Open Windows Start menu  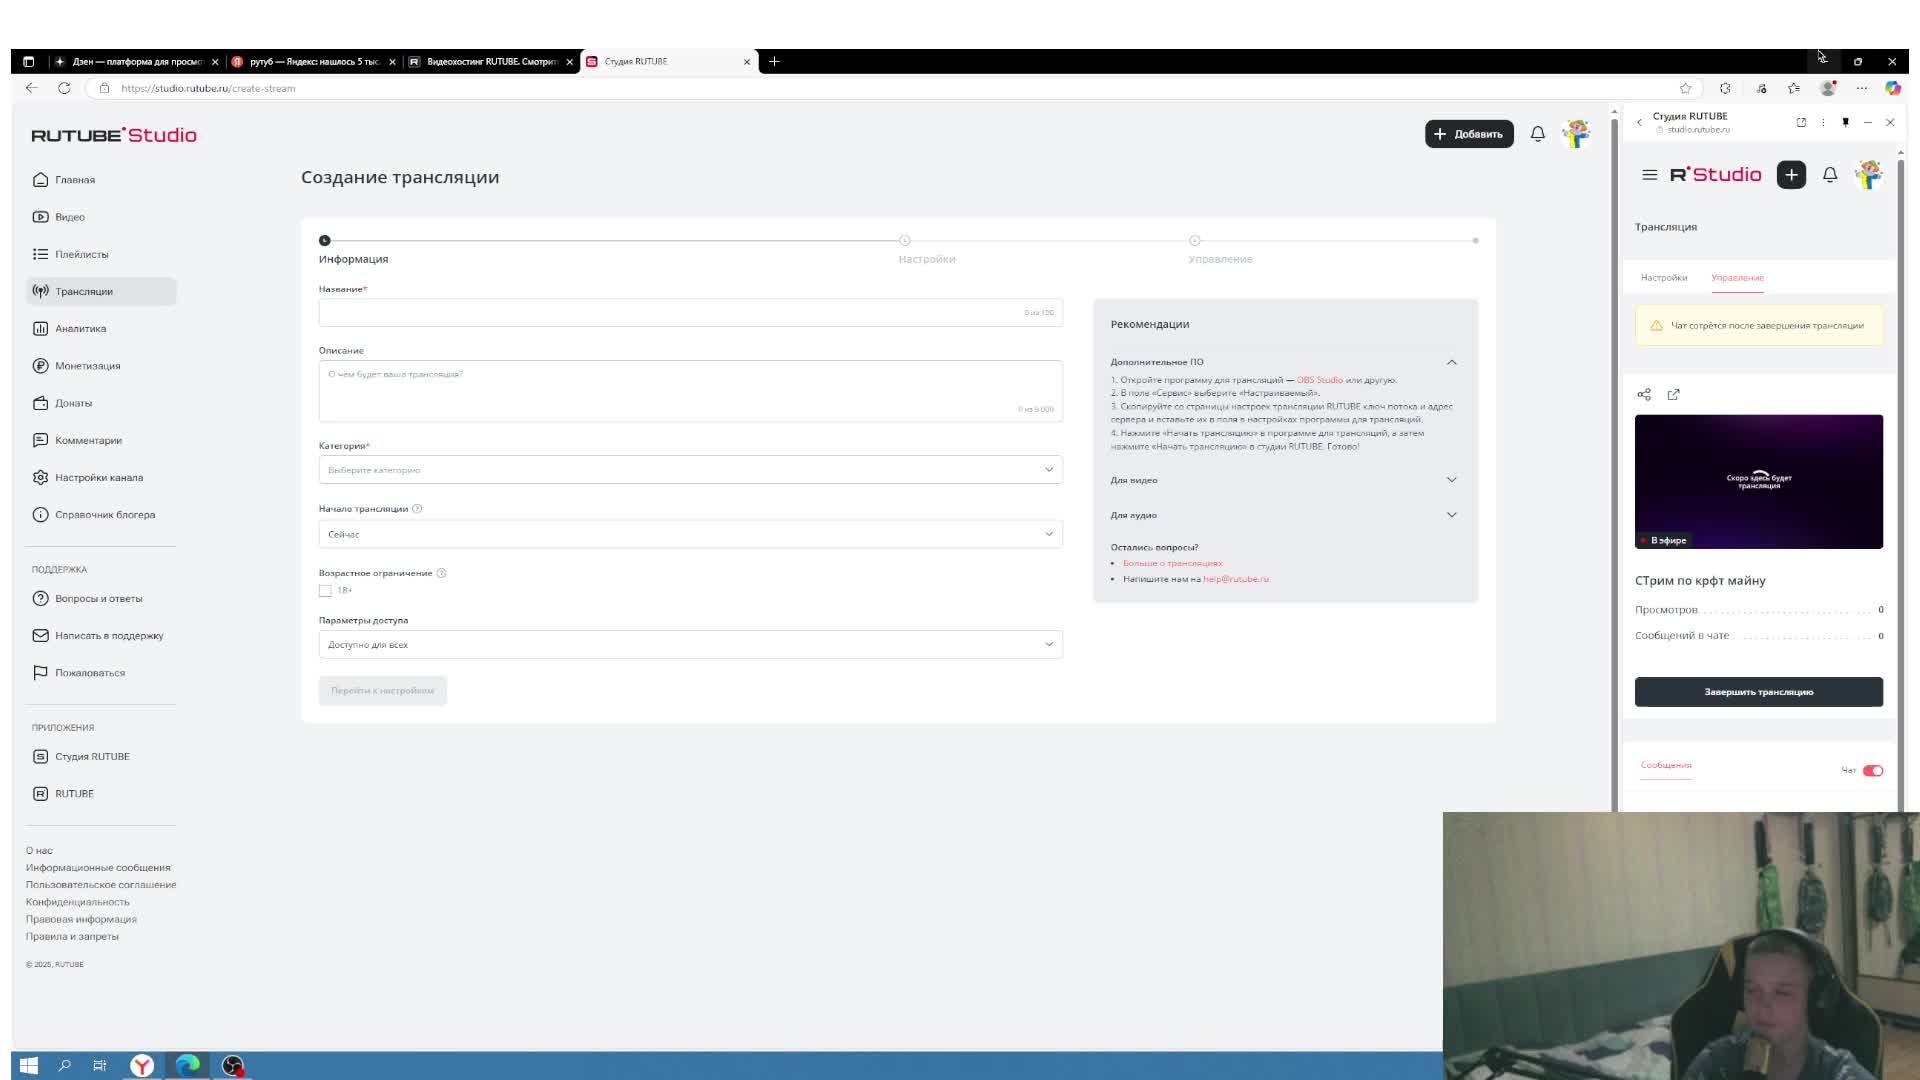point(28,1066)
